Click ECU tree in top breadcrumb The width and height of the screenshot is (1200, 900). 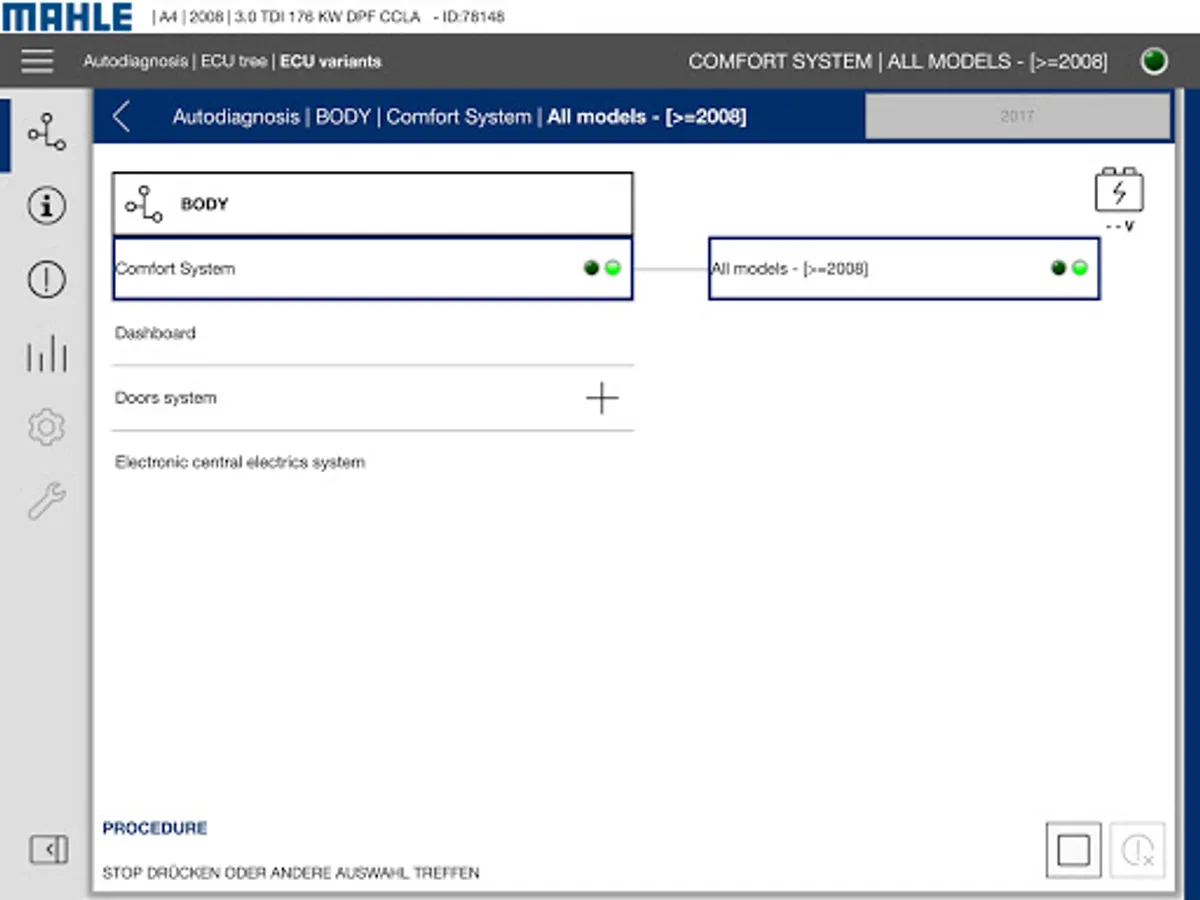tap(234, 61)
